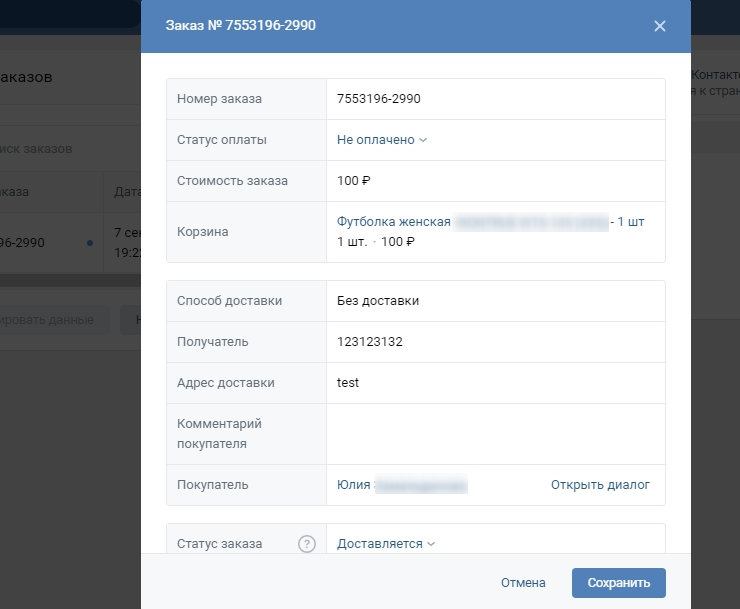
Task: Click the question mark help icon beside Статус заказа
Action: point(307,544)
